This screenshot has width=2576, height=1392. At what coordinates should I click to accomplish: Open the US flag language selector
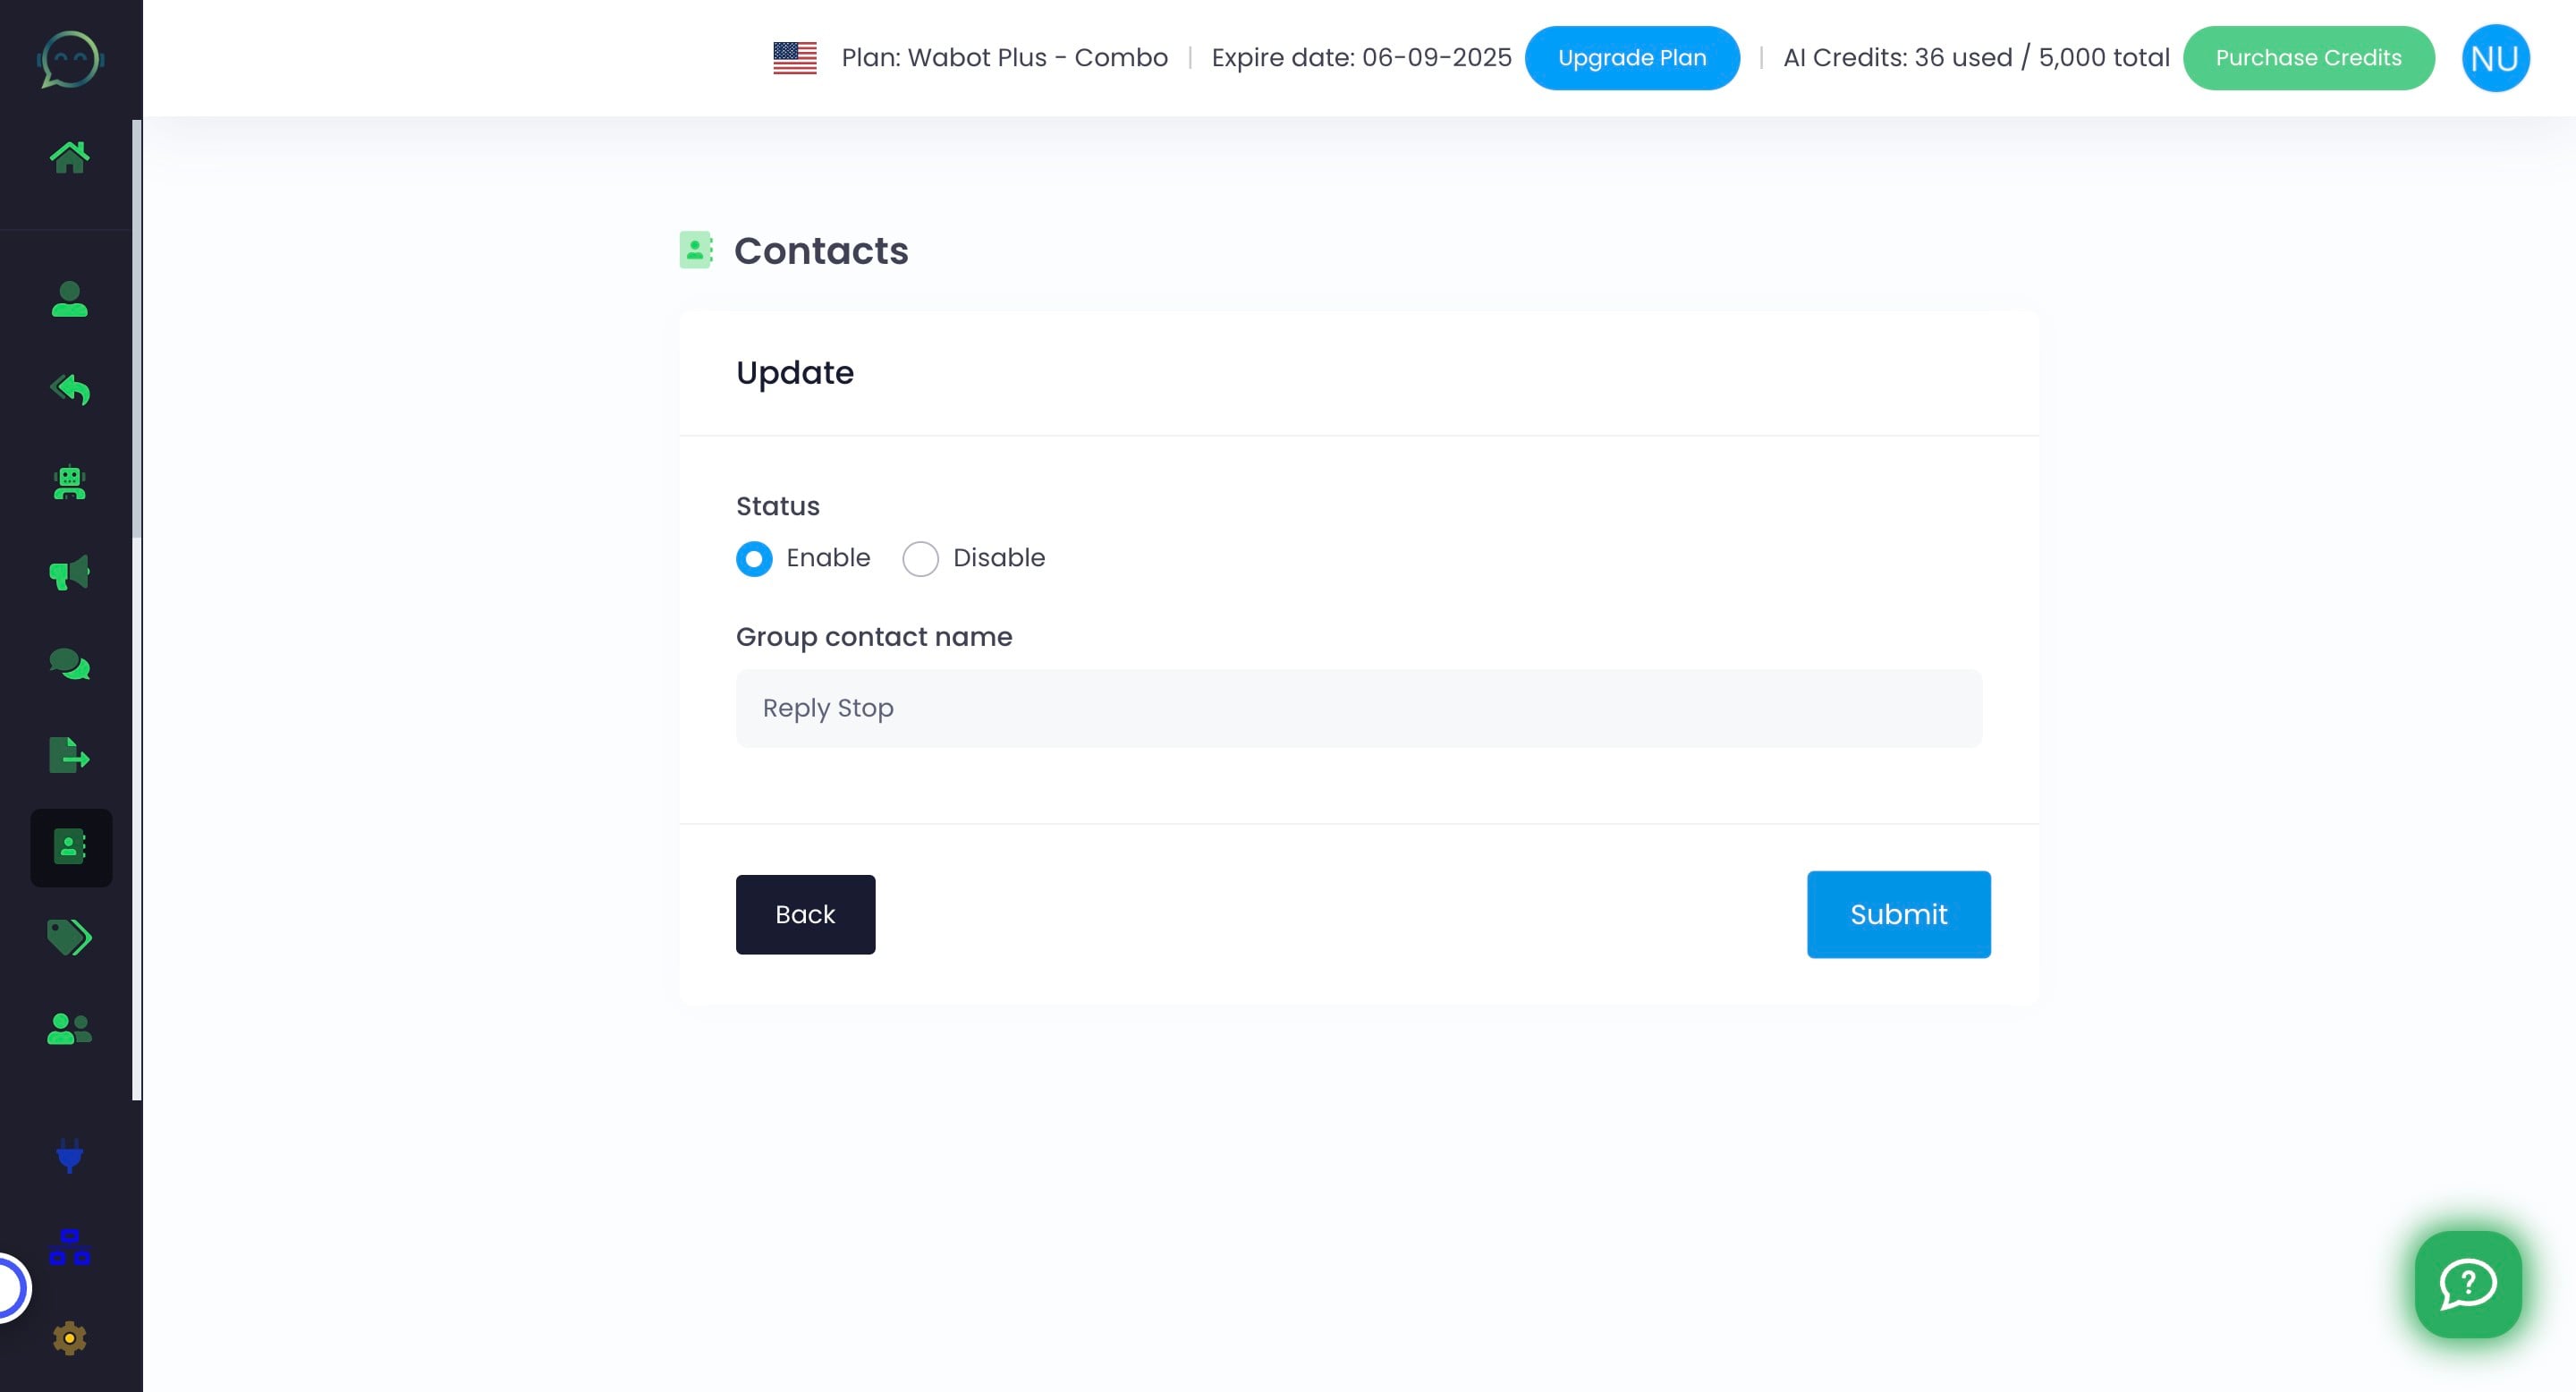(795, 58)
